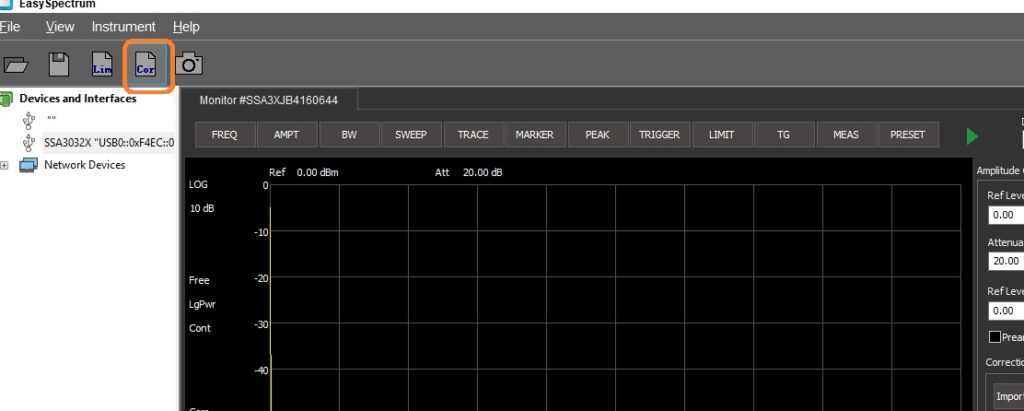Viewport: 1024px width, 411px height.
Task: Select SSA3032X USB device in tree
Action: pos(108,143)
